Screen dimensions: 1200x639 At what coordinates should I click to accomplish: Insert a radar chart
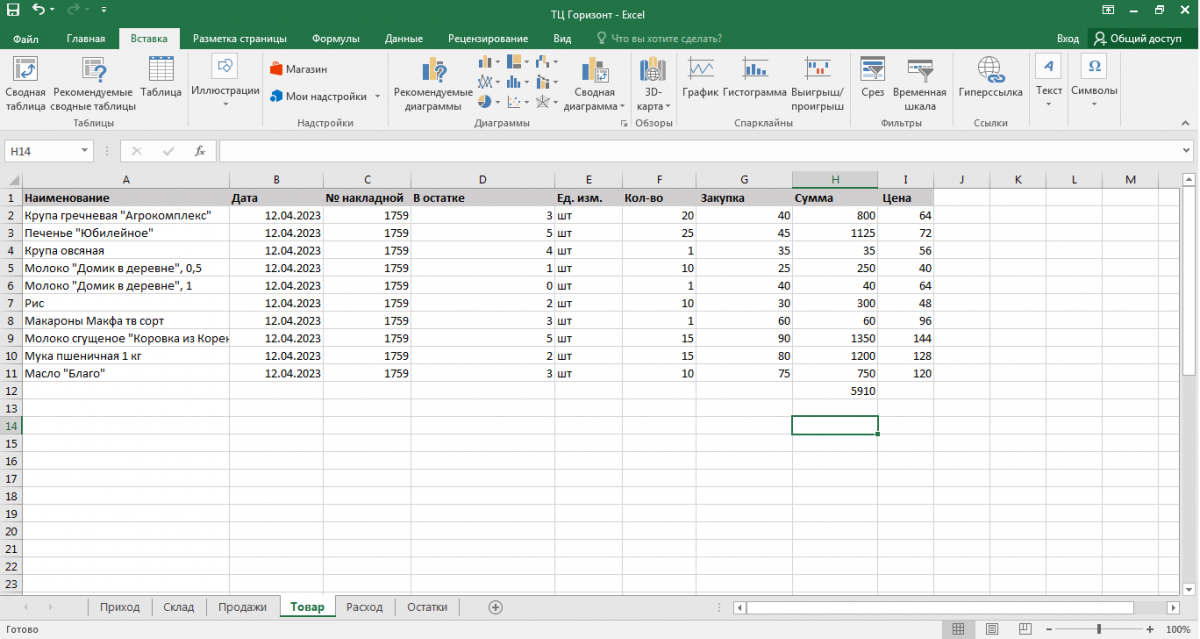click(x=543, y=101)
